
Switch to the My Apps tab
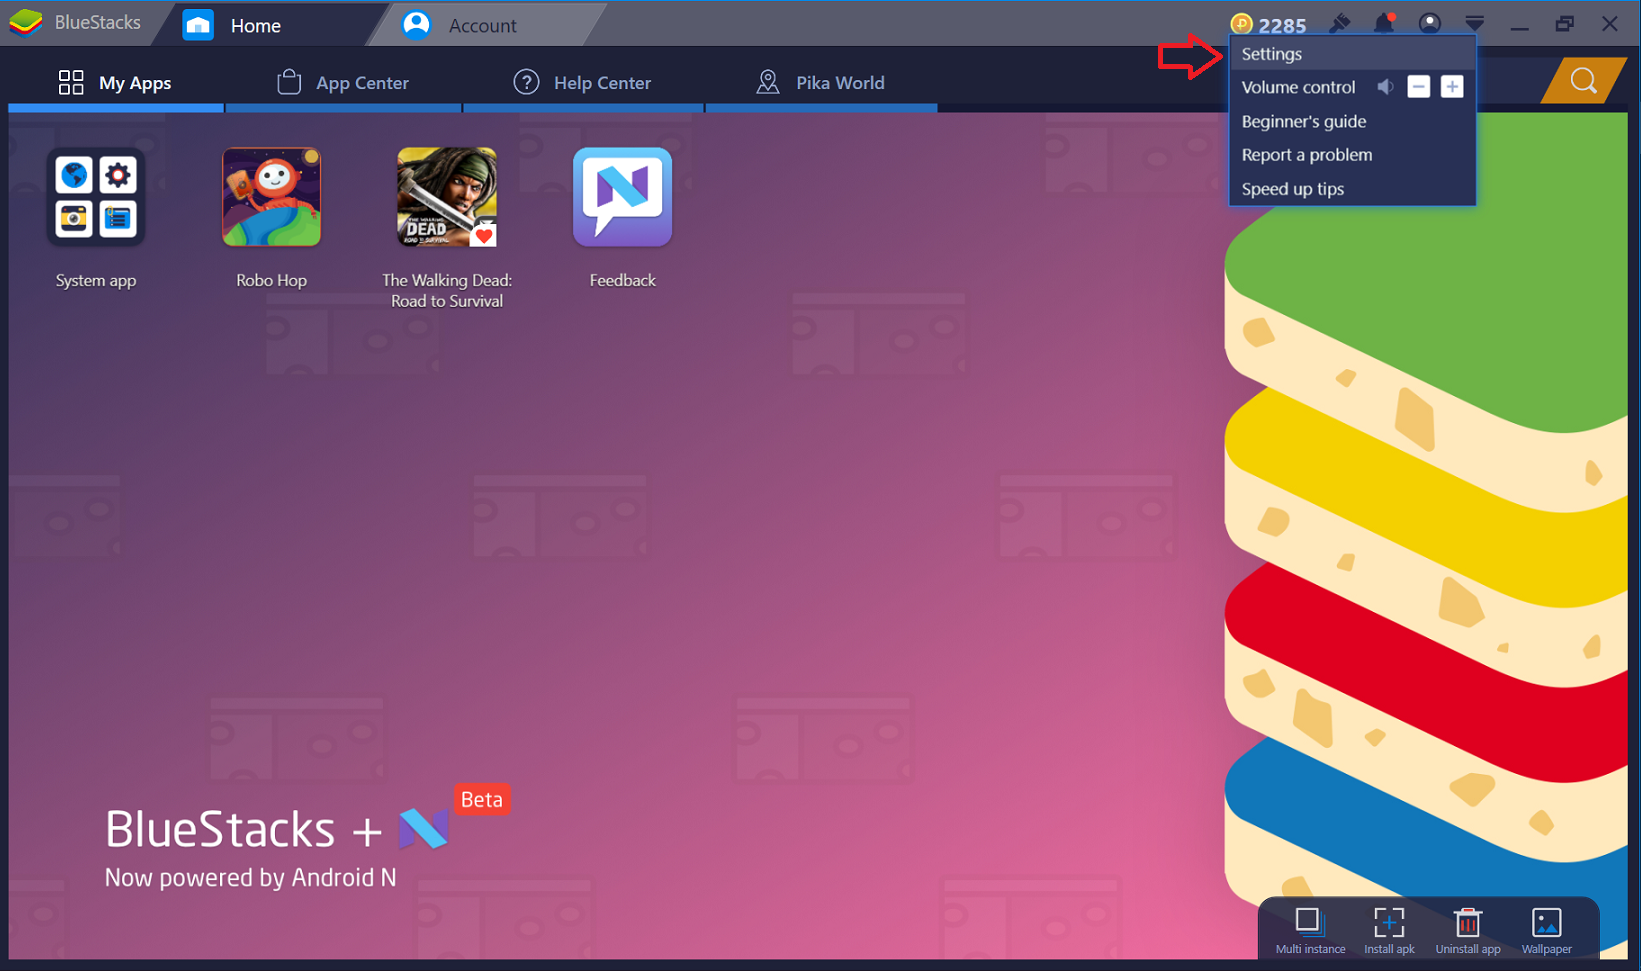coord(115,83)
